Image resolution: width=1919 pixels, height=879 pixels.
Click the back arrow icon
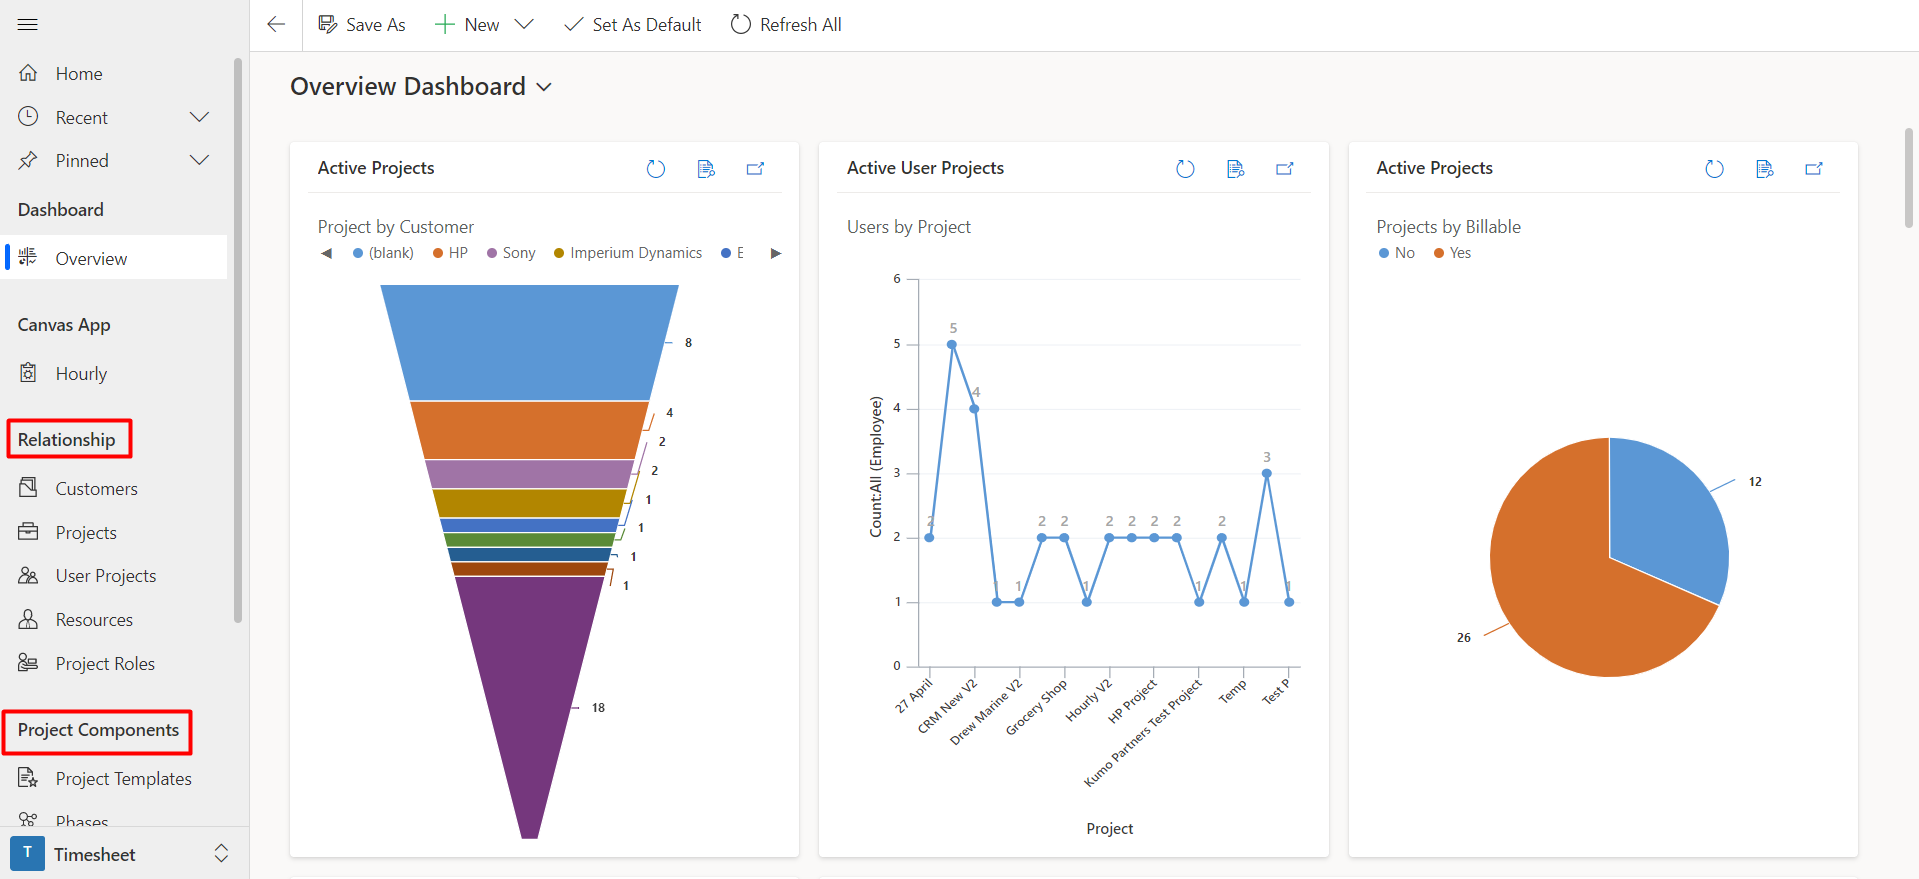[x=276, y=24]
